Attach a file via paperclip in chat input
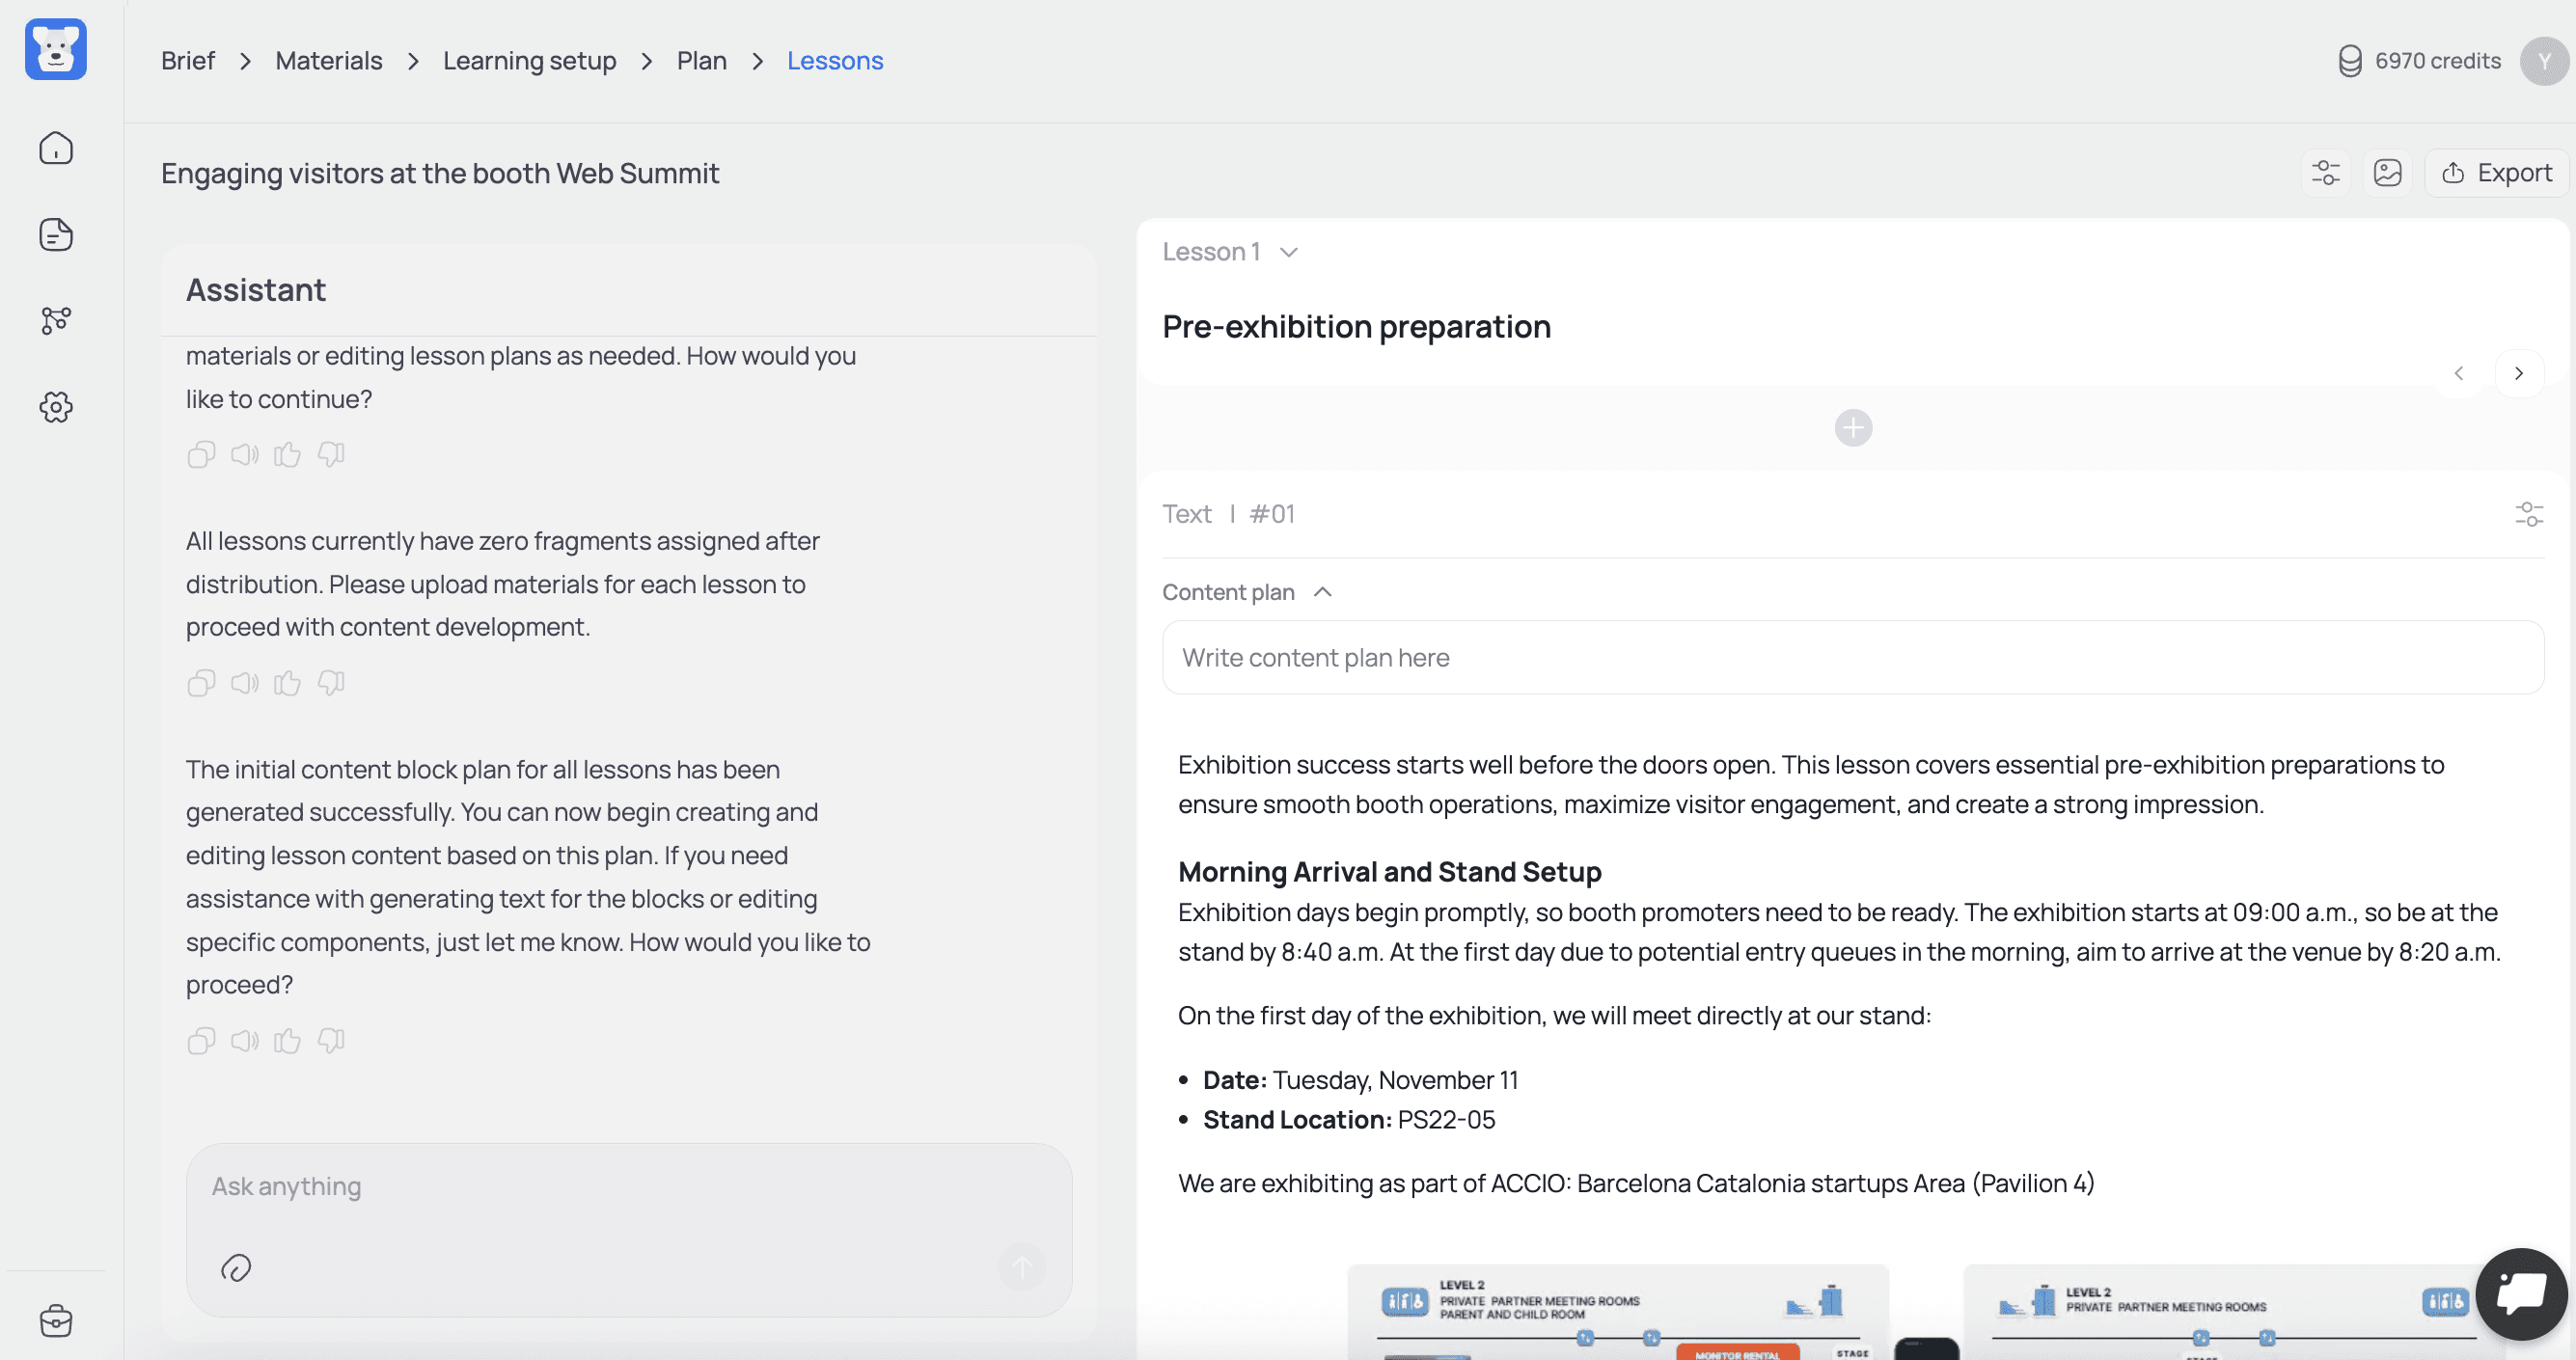This screenshot has height=1360, width=2576. tap(237, 1268)
